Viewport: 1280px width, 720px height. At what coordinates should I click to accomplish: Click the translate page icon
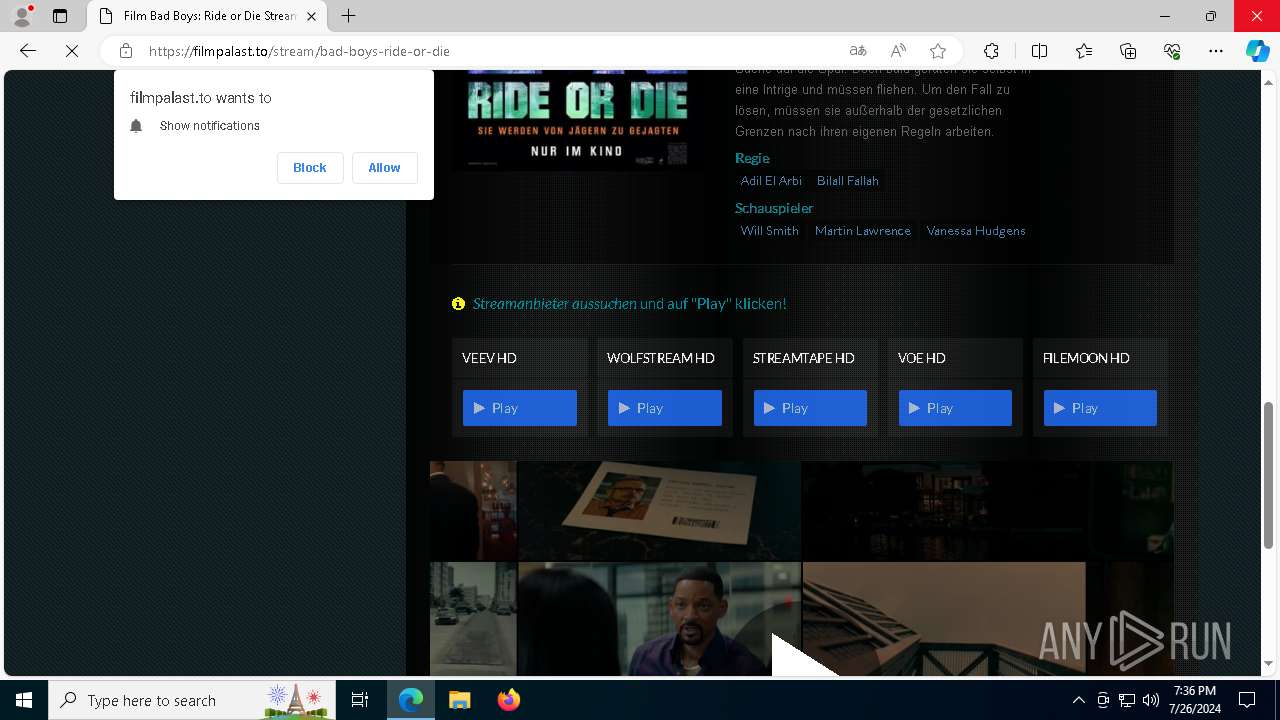coord(858,51)
